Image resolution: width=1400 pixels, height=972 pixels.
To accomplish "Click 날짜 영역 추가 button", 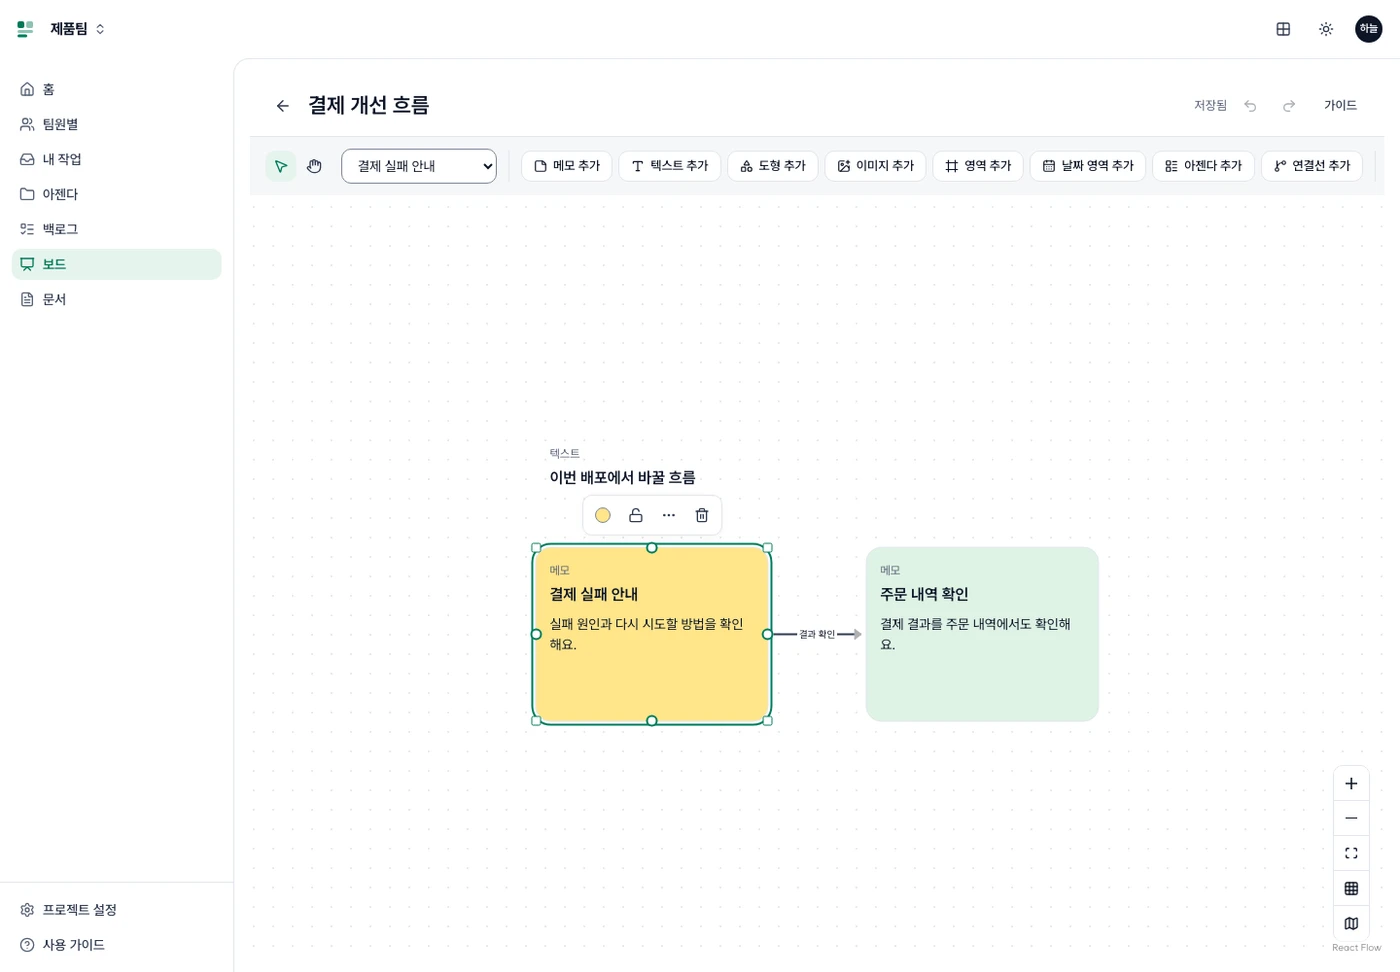I will [x=1088, y=166].
